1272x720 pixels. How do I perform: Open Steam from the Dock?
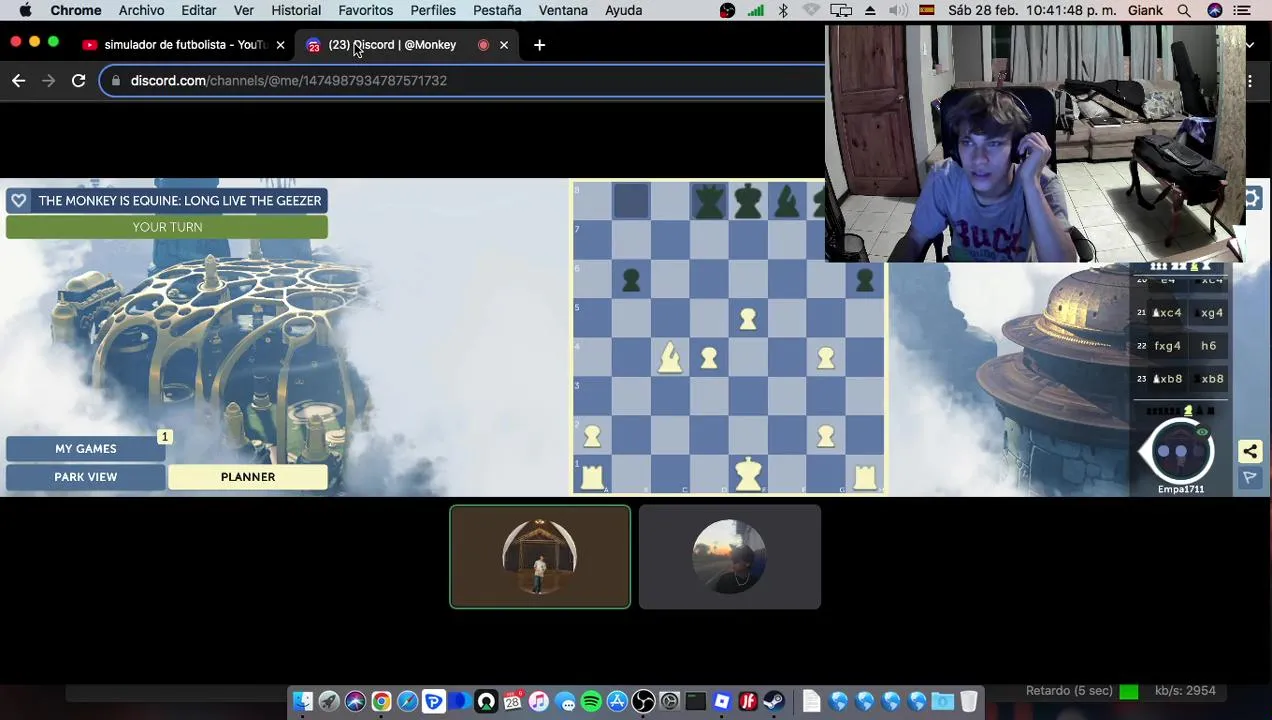click(x=774, y=702)
